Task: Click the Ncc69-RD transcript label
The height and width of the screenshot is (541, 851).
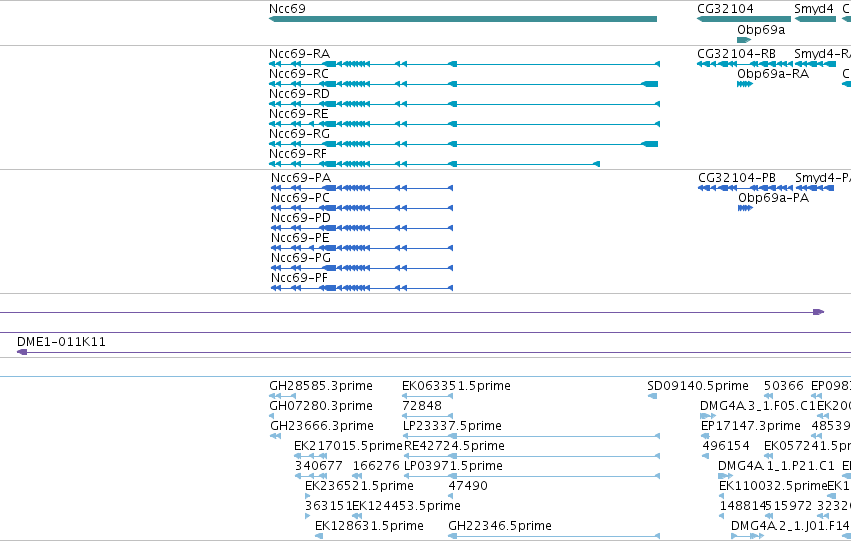Action: [300, 94]
